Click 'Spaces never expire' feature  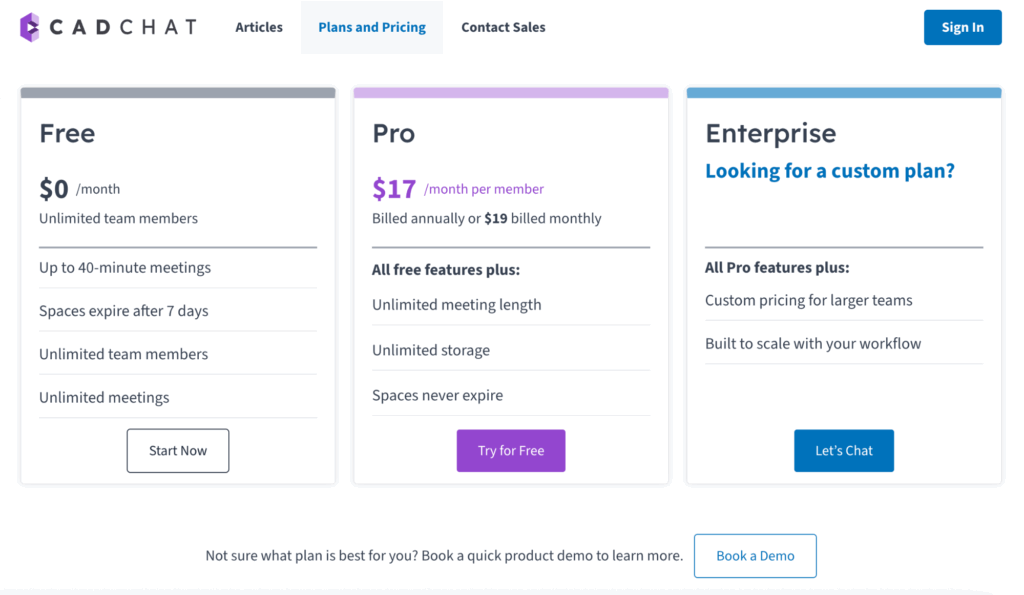pyautogui.click(x=438, y=396)
